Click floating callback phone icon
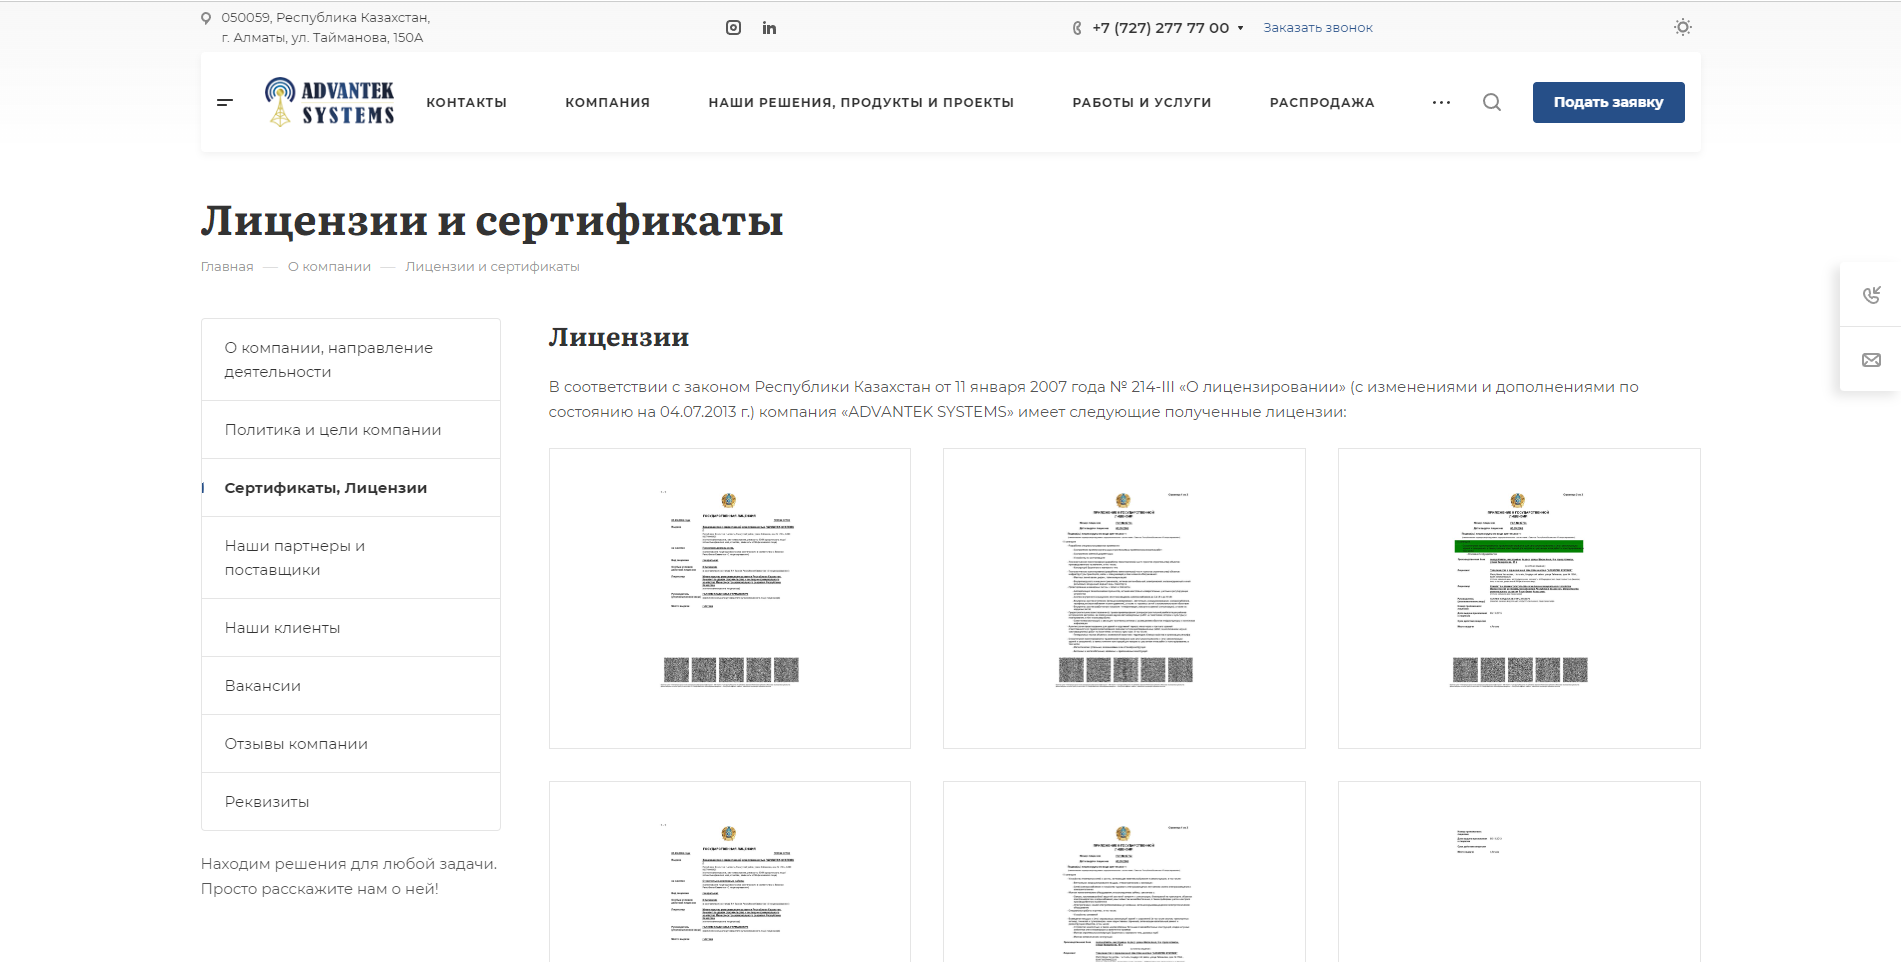Image resolution: width=1901 pixels, height=962 pixels. [x=1871, y=295]
